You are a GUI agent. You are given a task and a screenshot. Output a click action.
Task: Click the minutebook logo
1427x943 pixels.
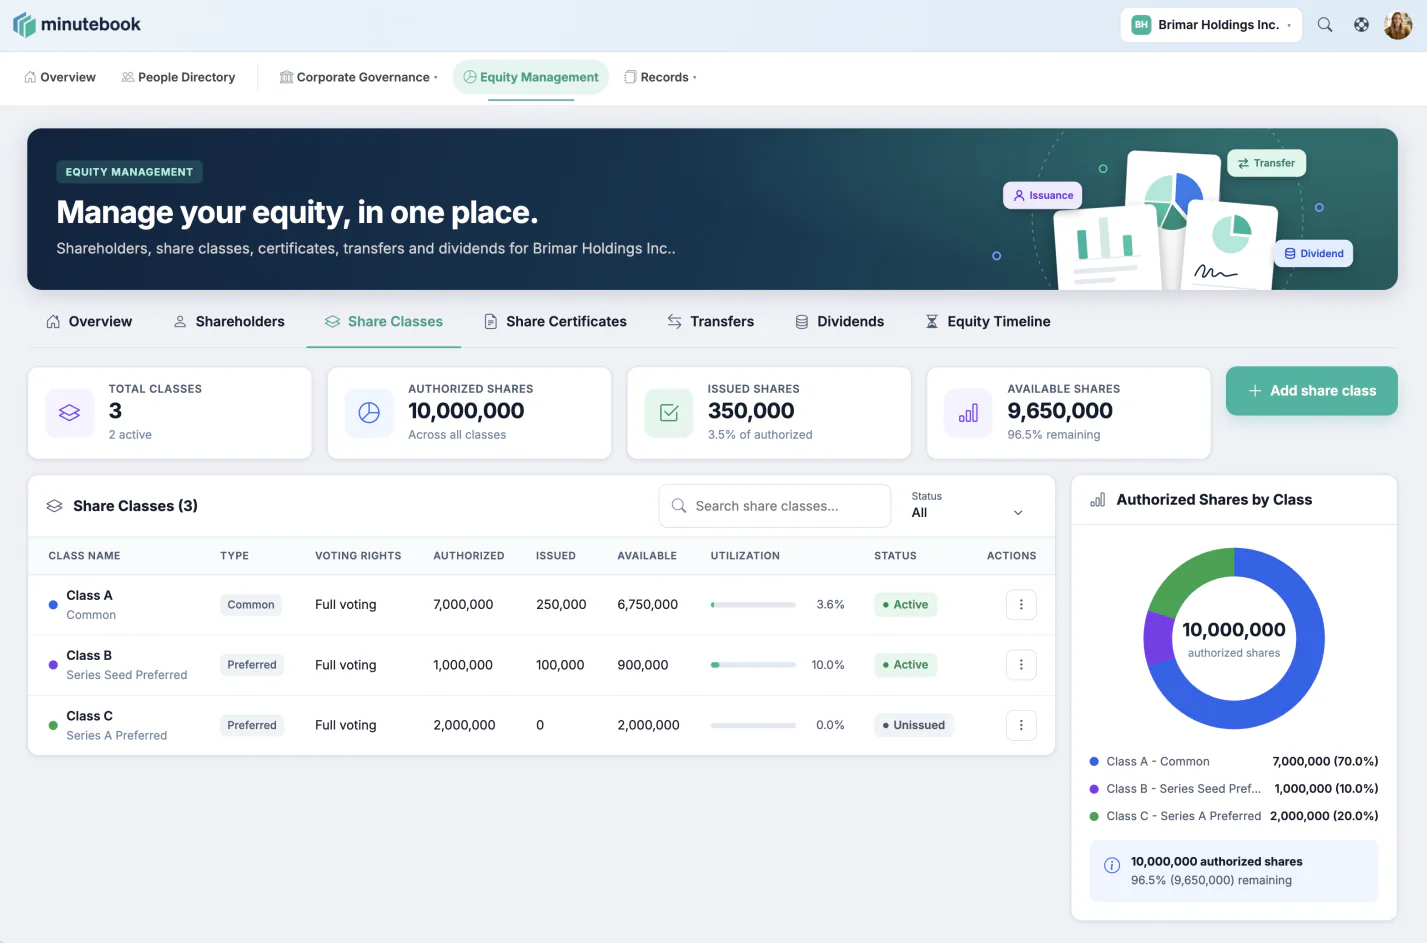(x=77, y=25)
